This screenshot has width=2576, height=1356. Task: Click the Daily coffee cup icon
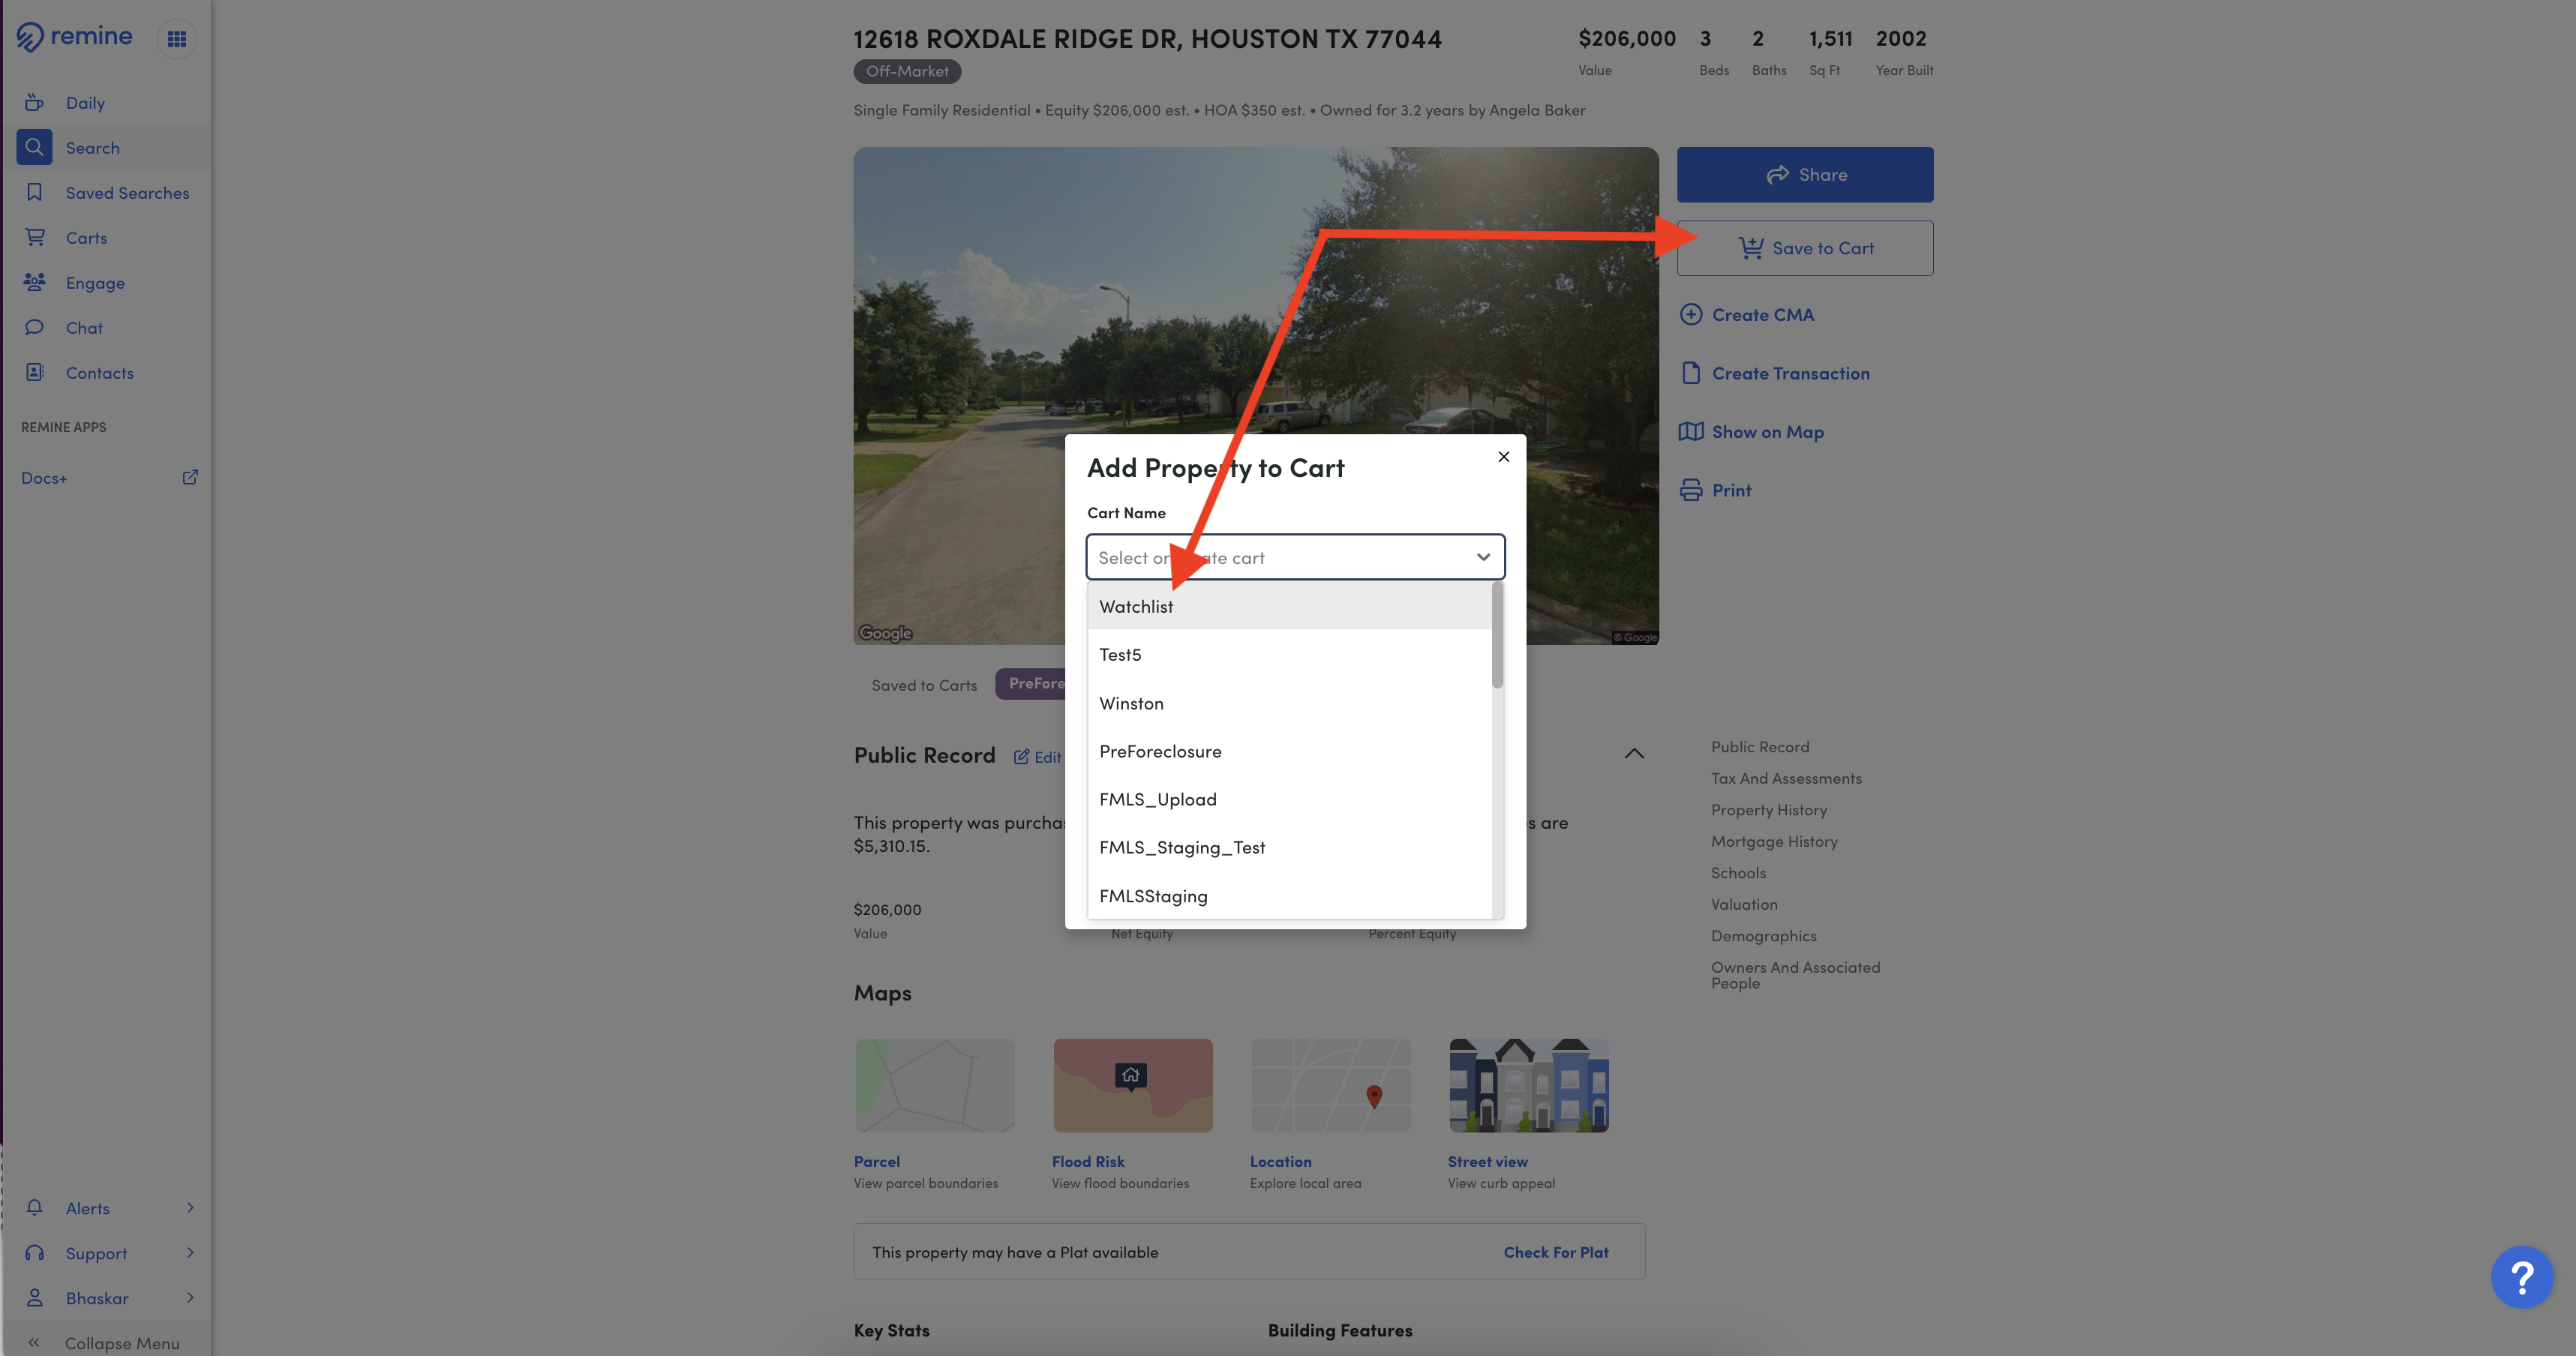click(x=34, y=102)
